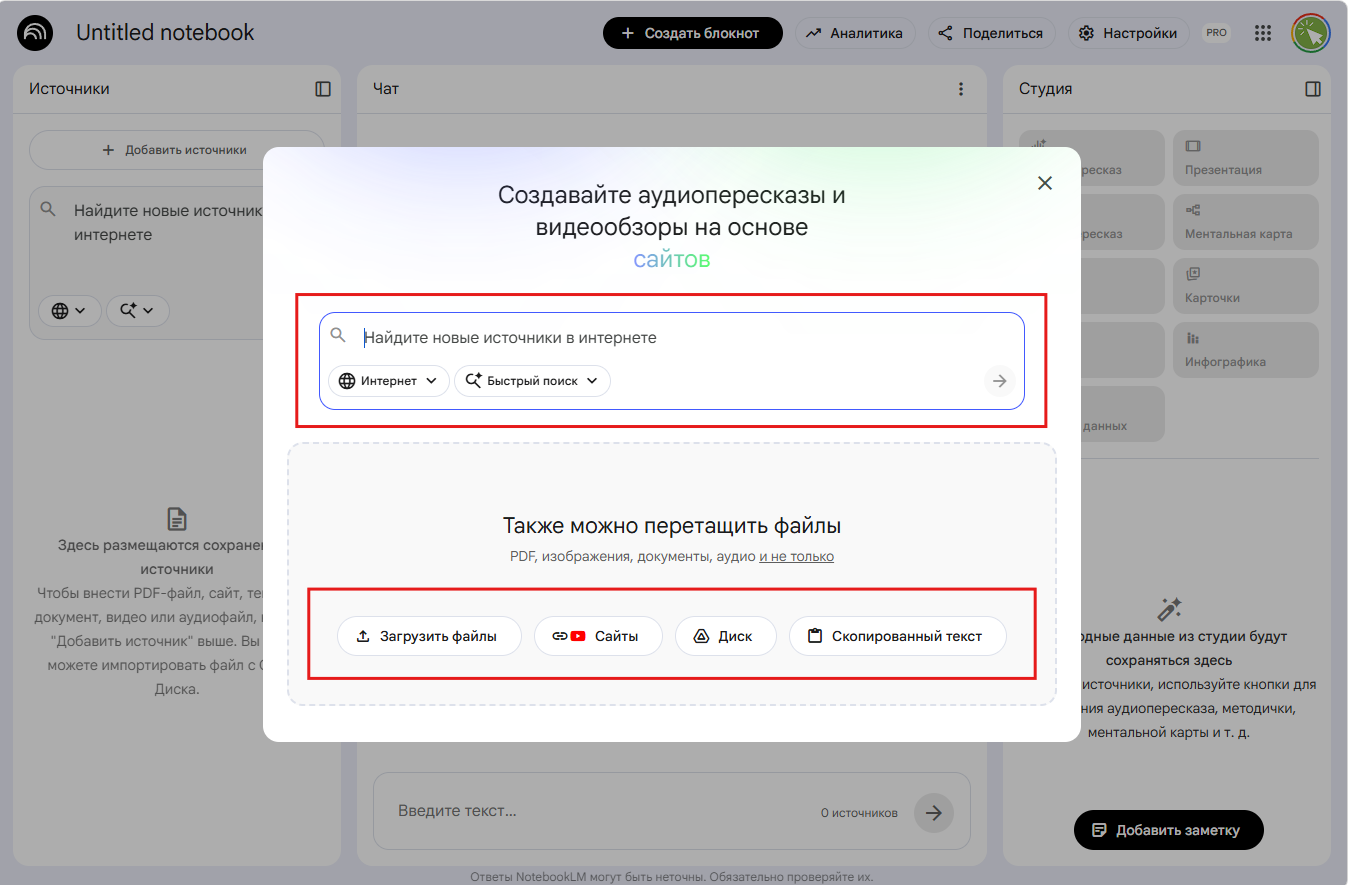
Task: Expand the Интернет dropdown in the dialog
Action: [x=389, y=381]
